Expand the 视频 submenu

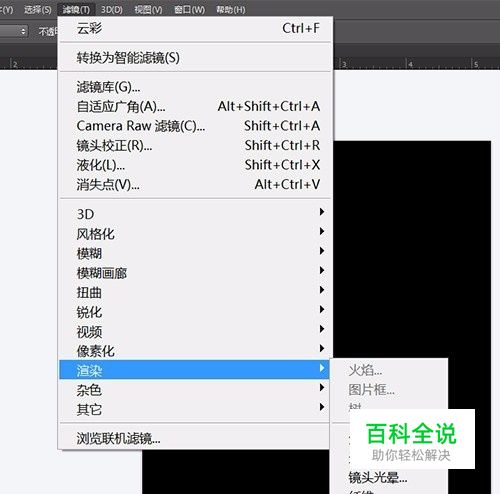tap(195, 331)
